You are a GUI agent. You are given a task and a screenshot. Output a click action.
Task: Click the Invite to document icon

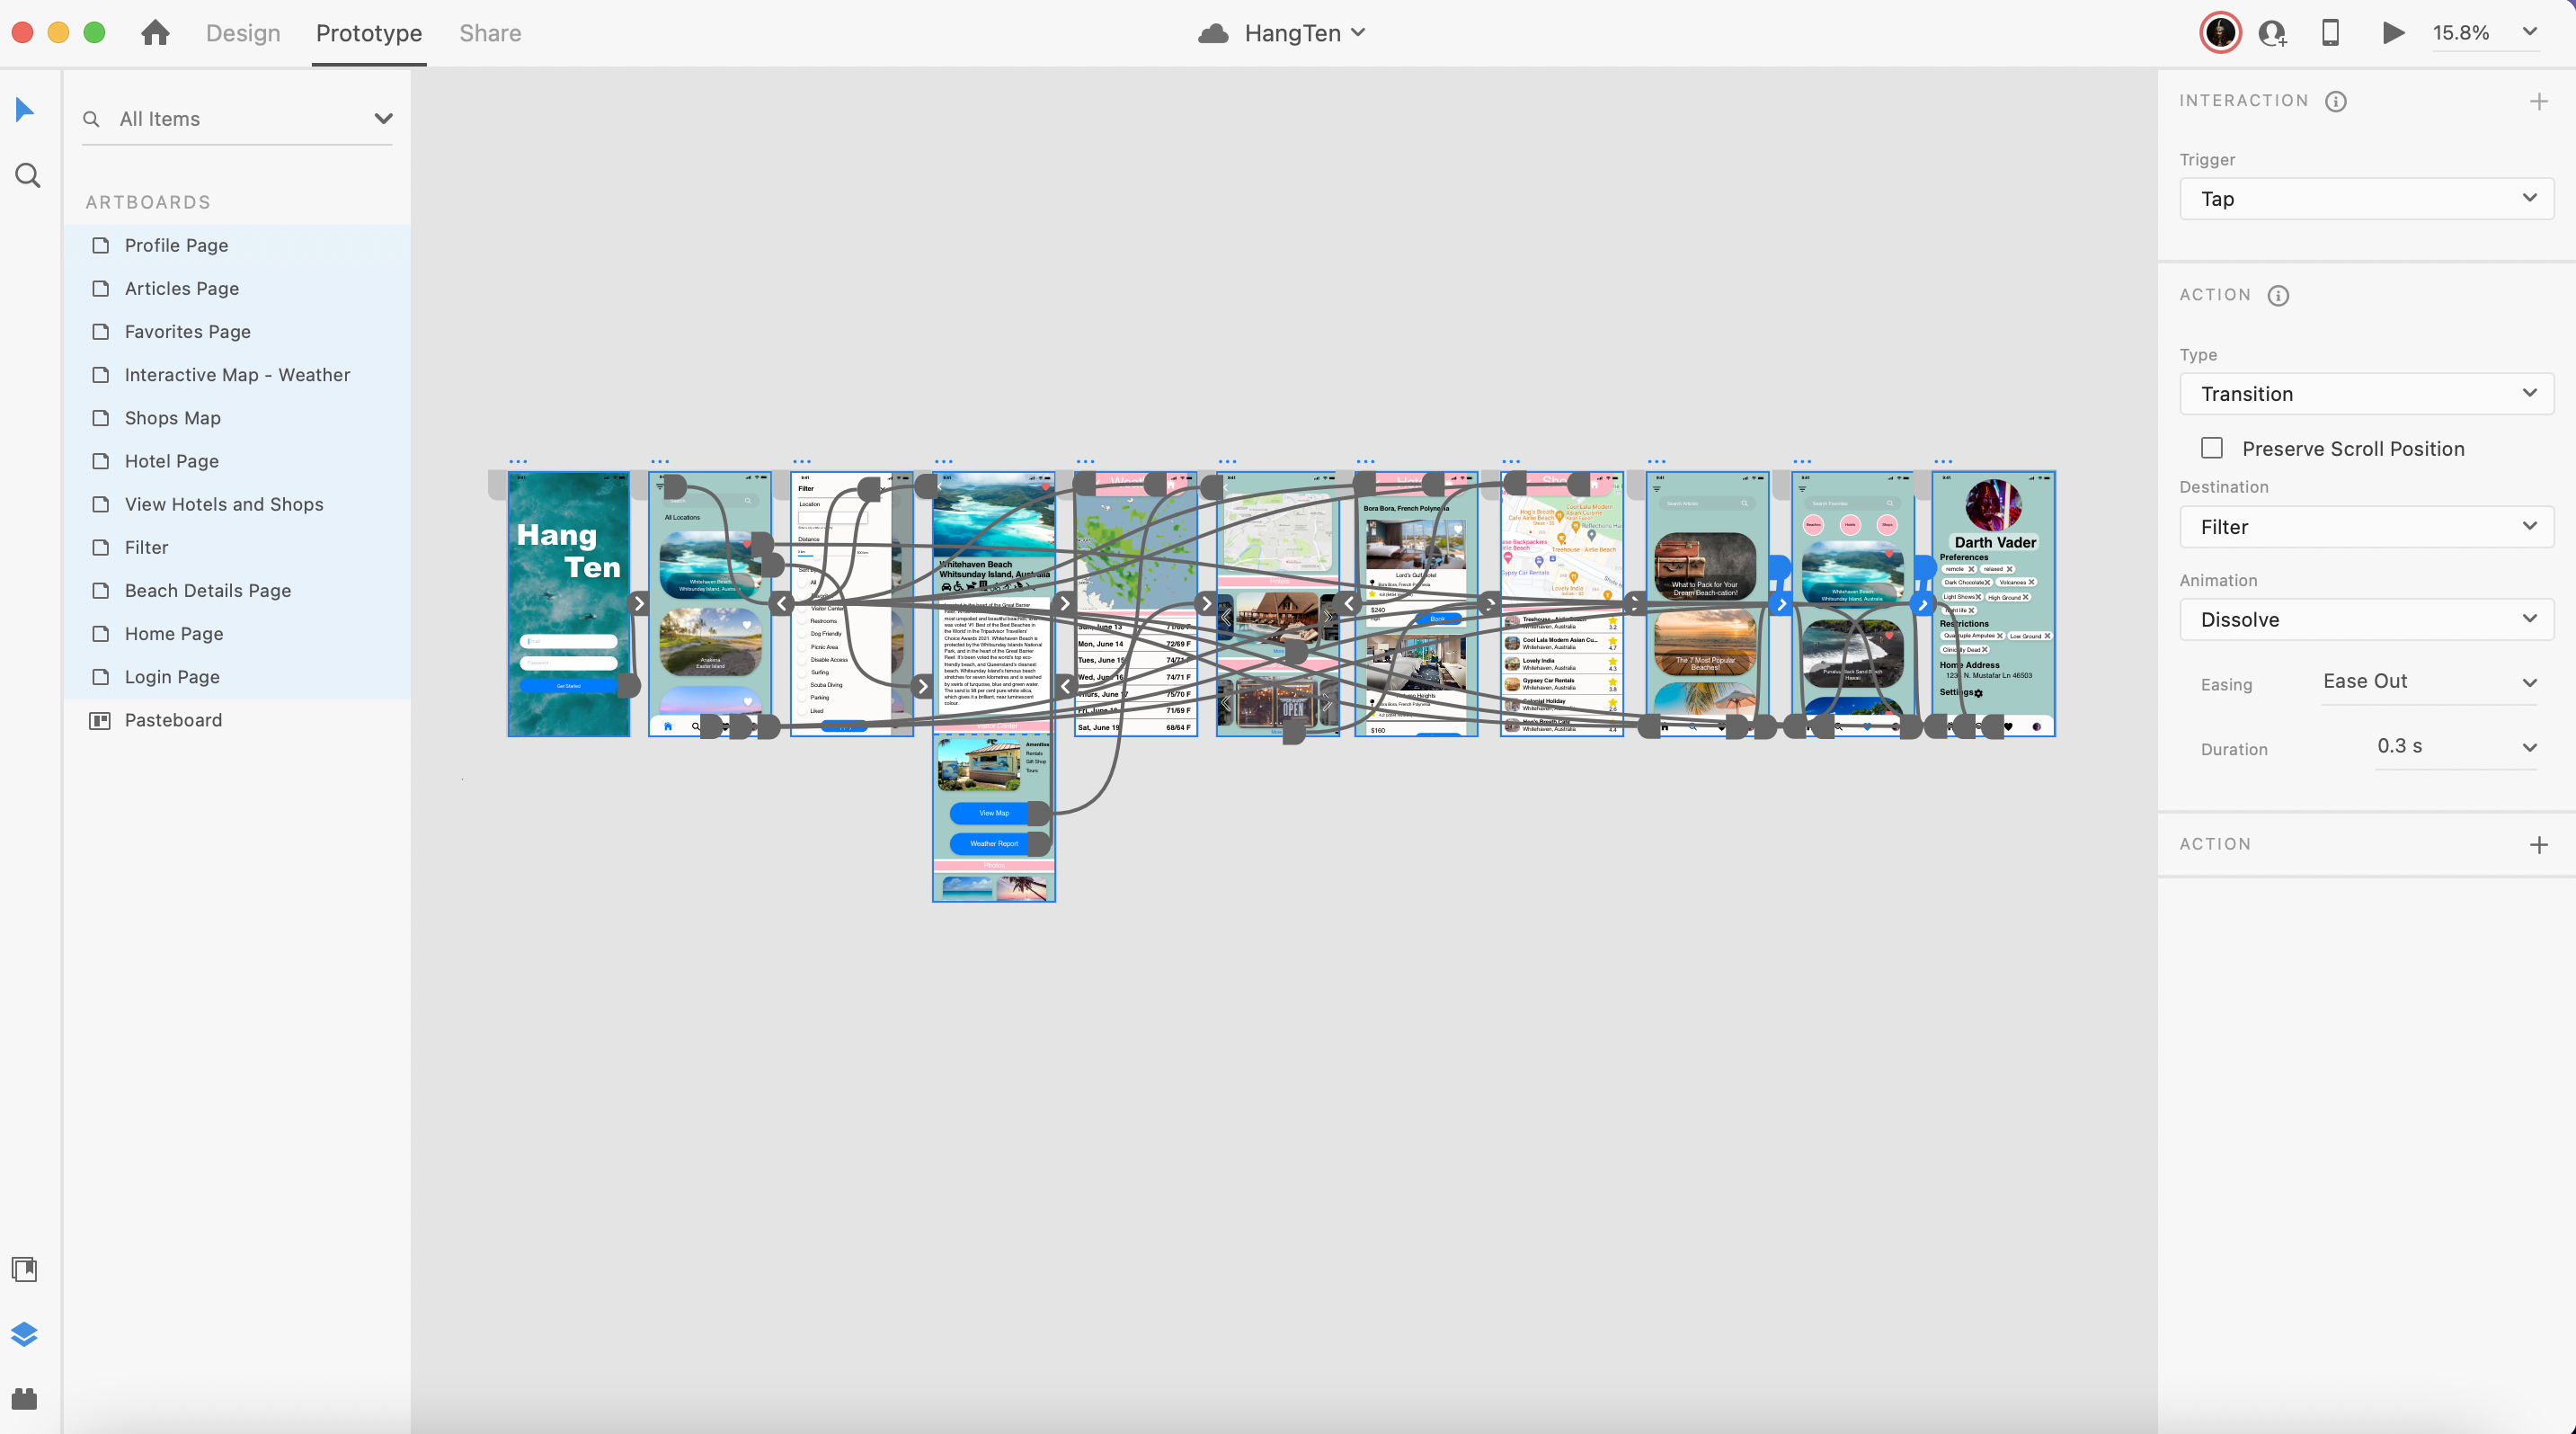[x=2272, y=33]
